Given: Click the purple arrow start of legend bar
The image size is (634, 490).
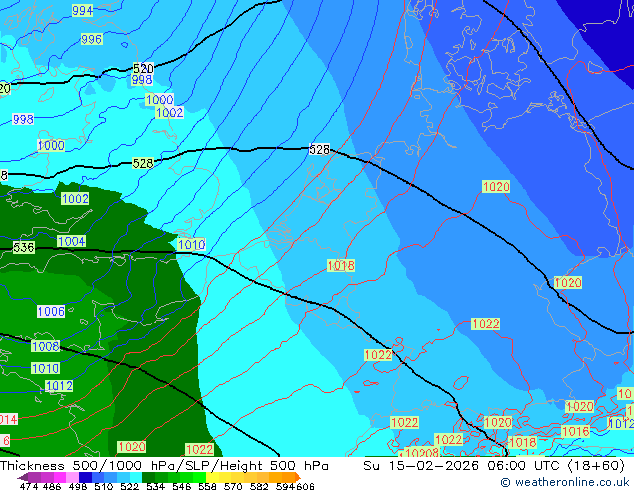Looking at the screenshot, I should (x=23, y=477).
